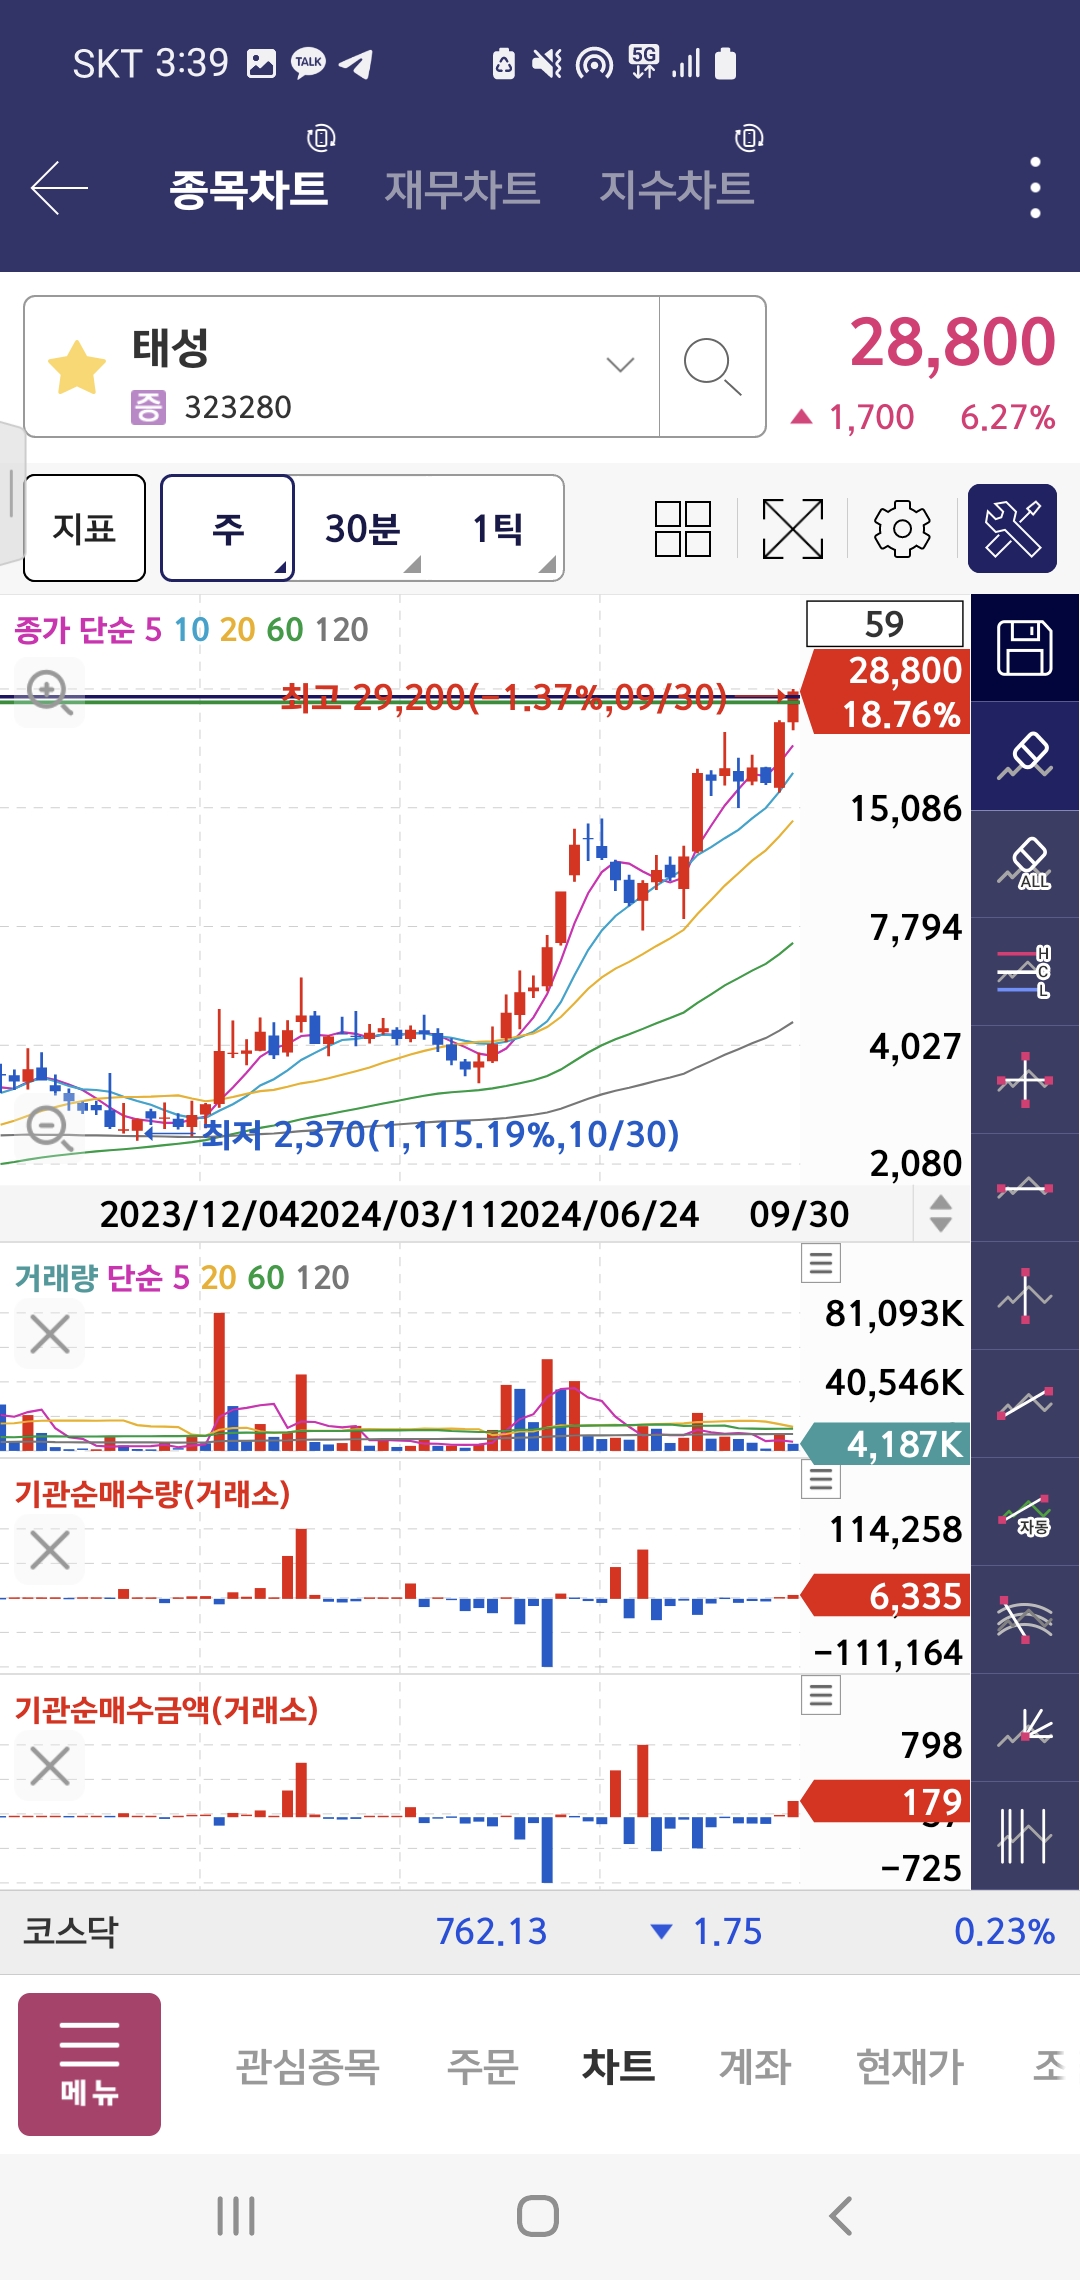Open the 메뉴 button
This screenshot has height=2280, width=1080.
[x=89, y=2064]
